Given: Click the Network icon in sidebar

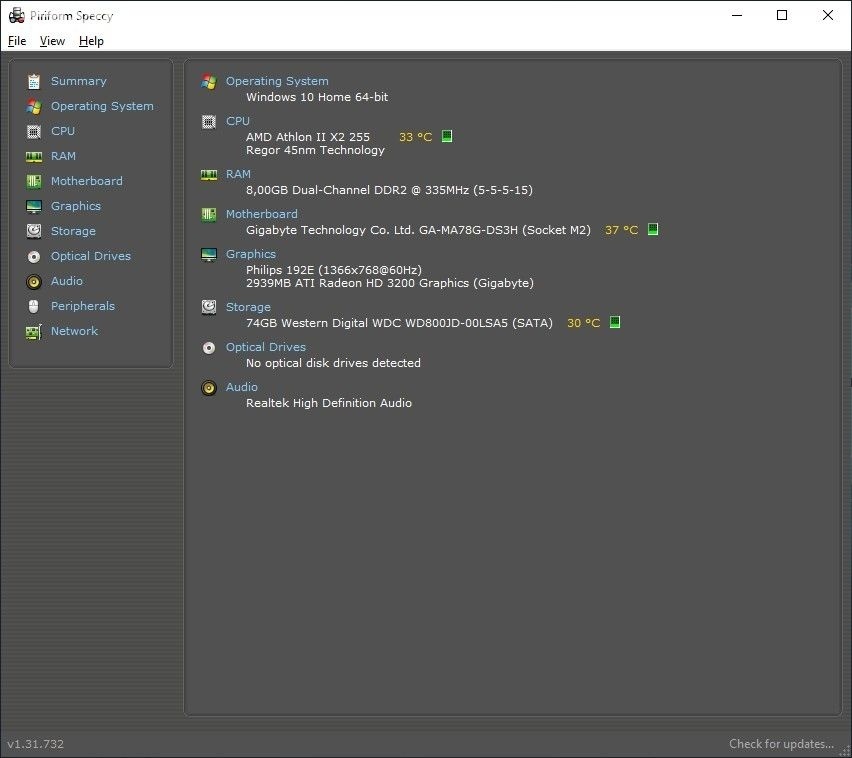Looking at the screenshot, I should (34, 331).
